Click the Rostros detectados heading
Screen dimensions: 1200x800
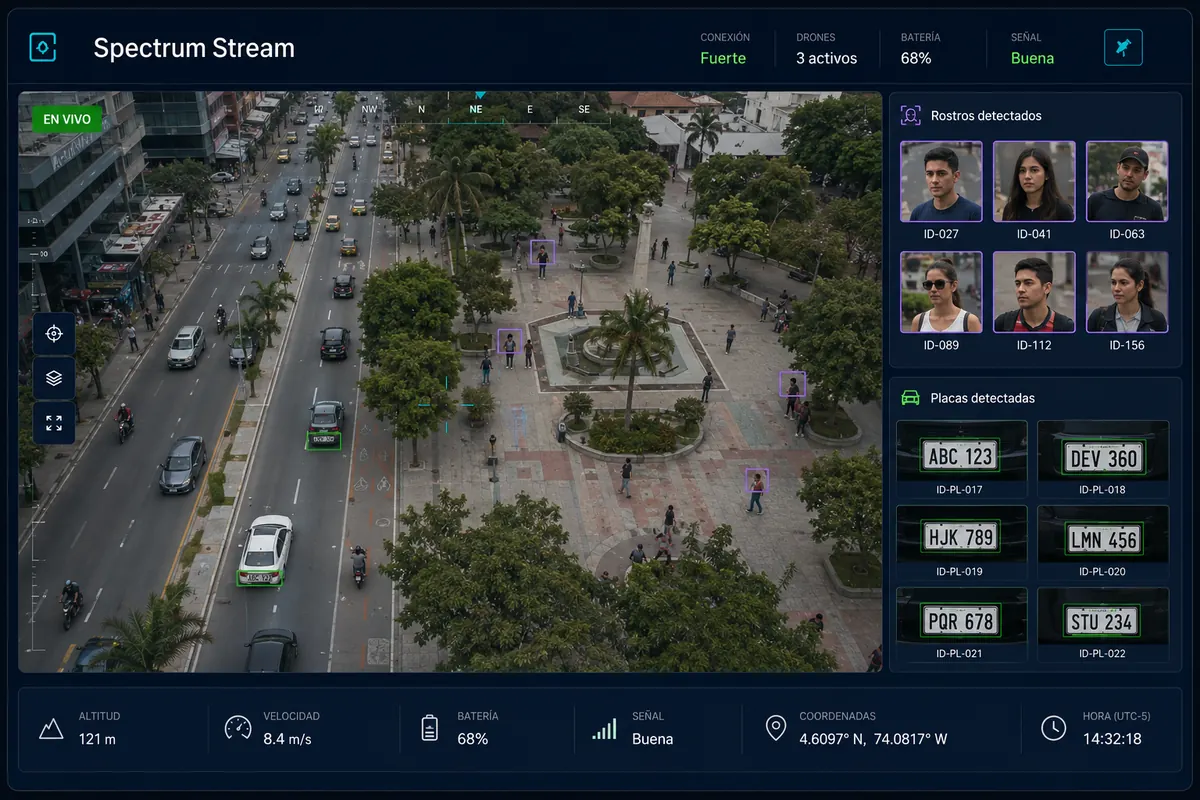986,115
